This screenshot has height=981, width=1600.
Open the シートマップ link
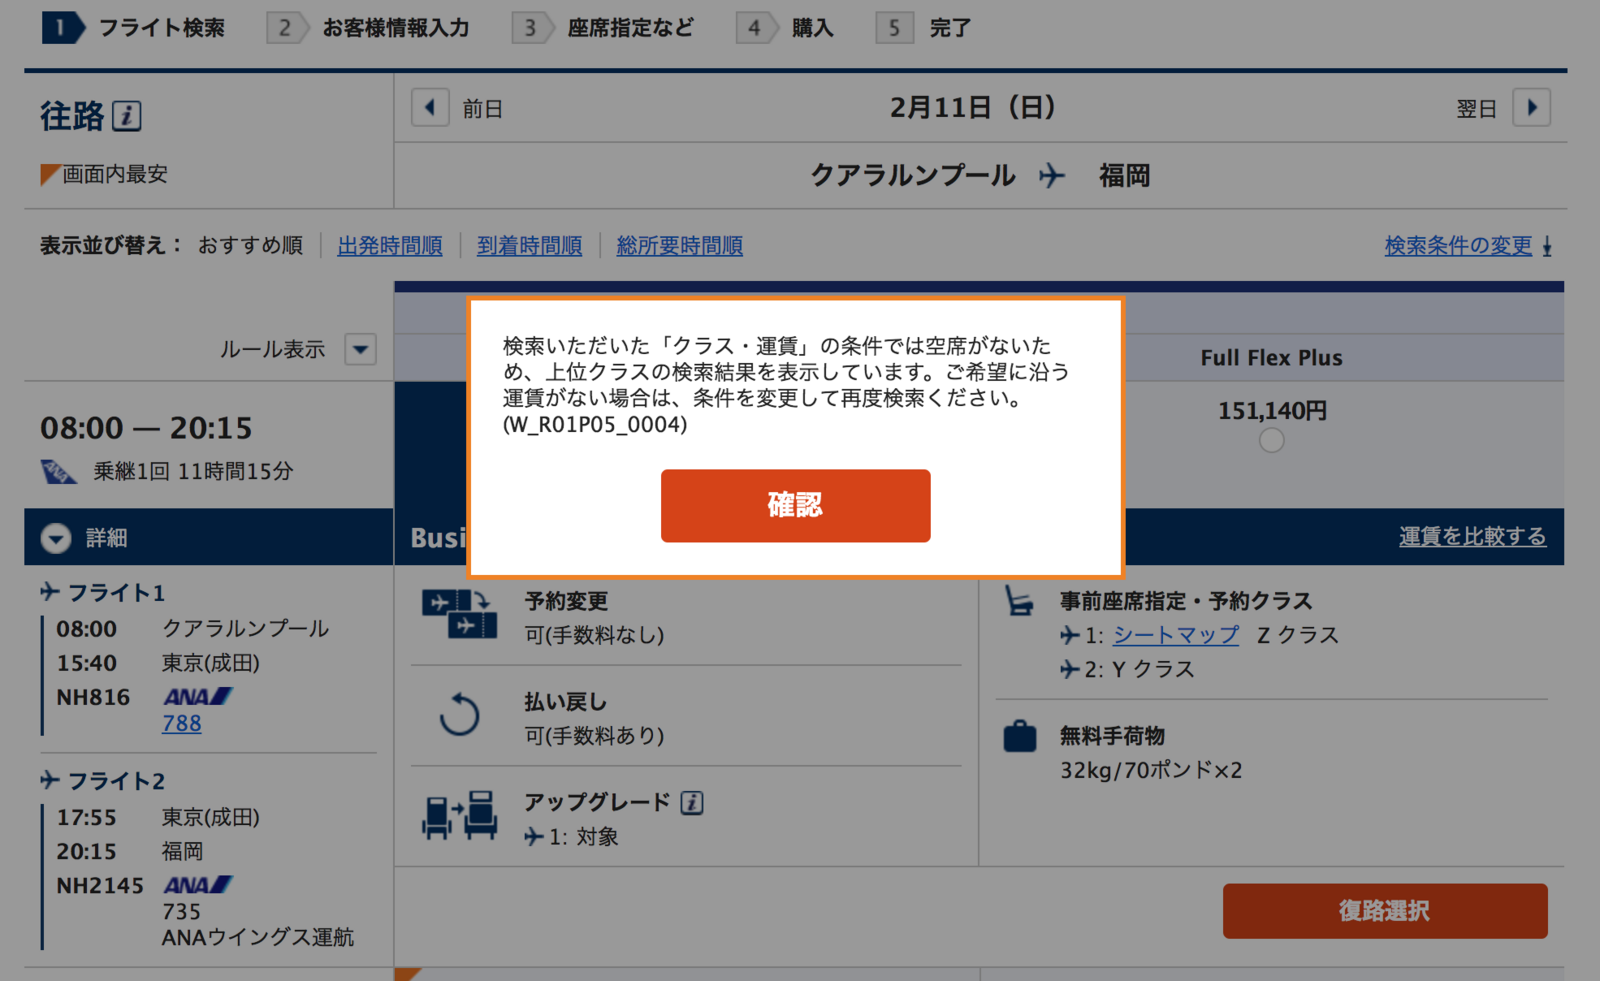[x=1176, y=635]
